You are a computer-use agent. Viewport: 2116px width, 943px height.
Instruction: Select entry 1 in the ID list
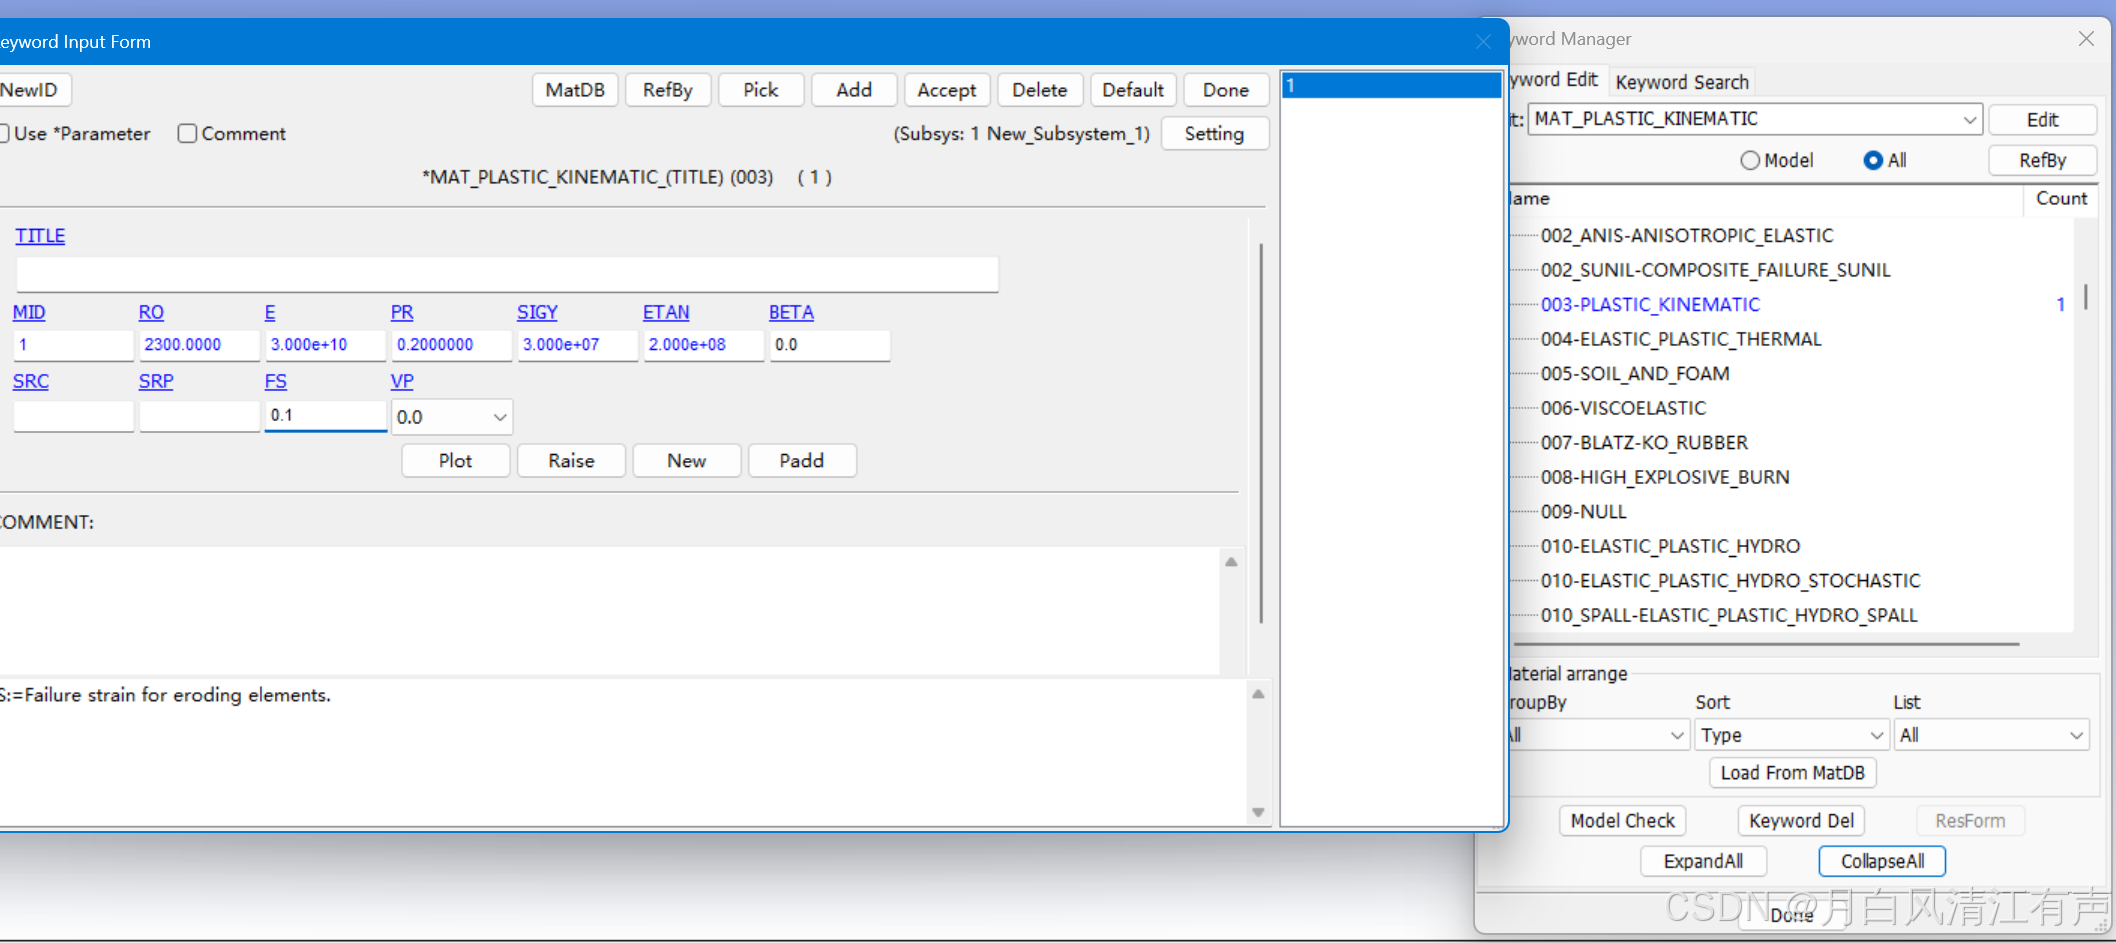[x=1391, y=86]
